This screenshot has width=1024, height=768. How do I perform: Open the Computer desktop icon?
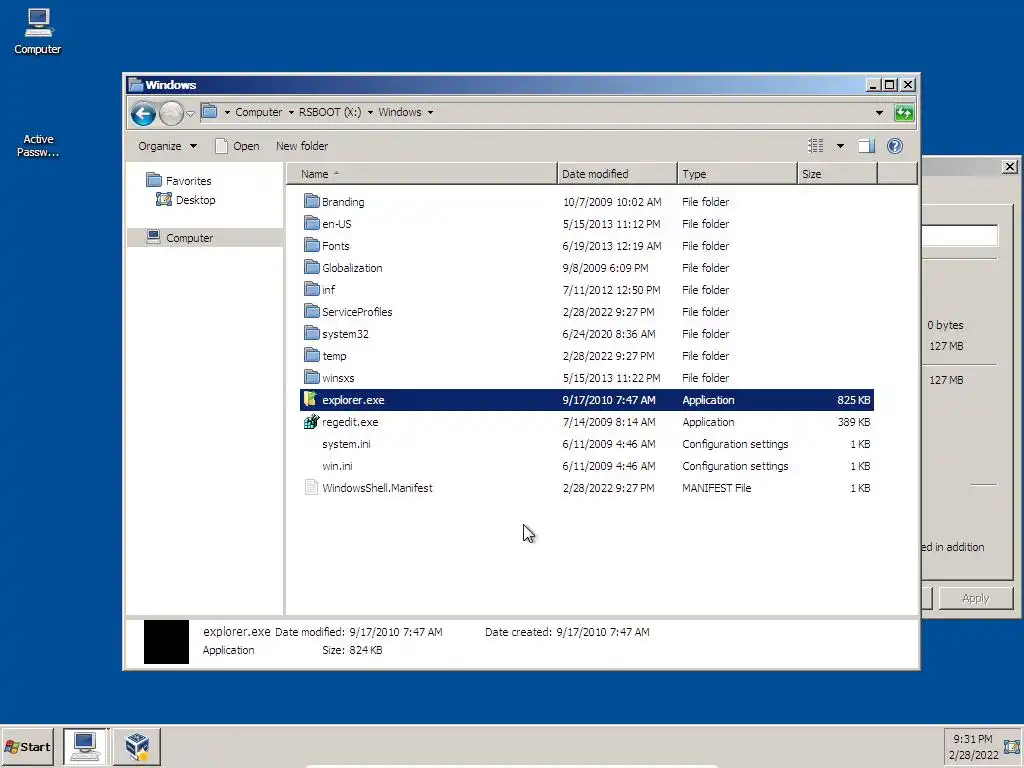point(37,32)
